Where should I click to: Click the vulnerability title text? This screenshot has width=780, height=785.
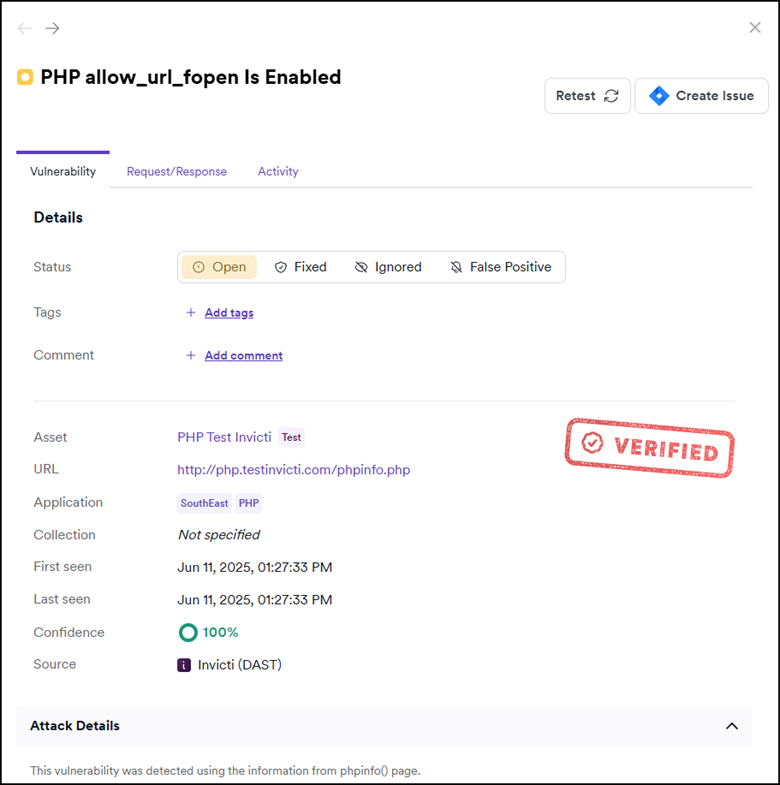pyautogui.click(x=191, y=77)
